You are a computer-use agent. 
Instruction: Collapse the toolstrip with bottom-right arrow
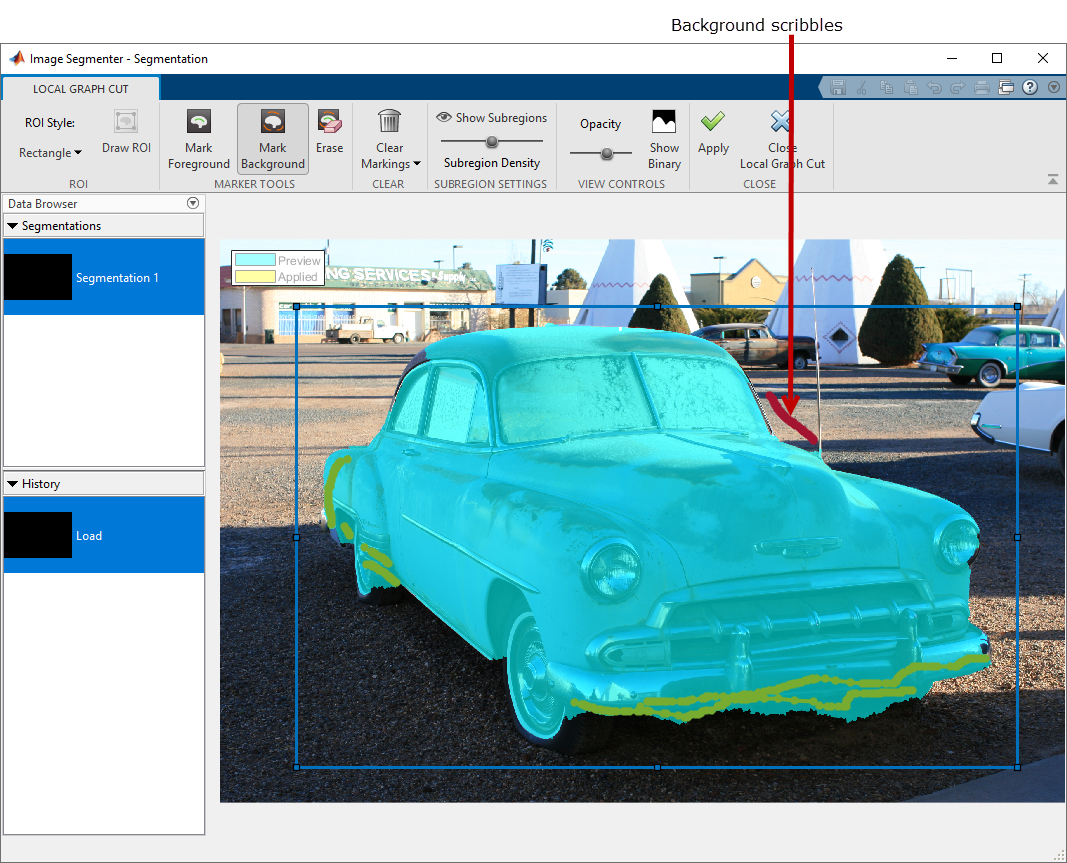coord(1053,180)
